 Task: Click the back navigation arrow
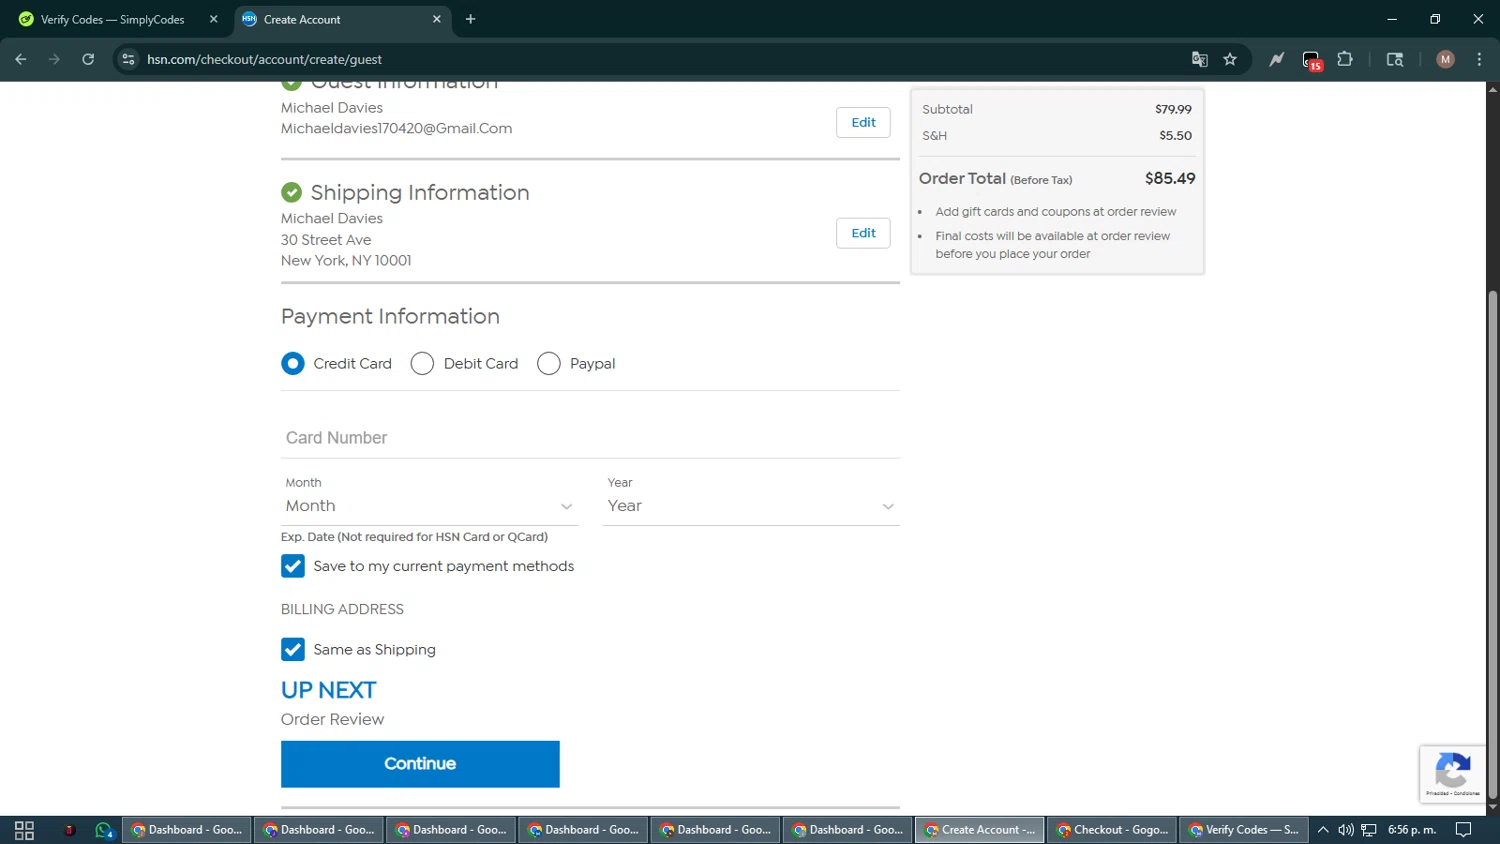coord(21,60)
